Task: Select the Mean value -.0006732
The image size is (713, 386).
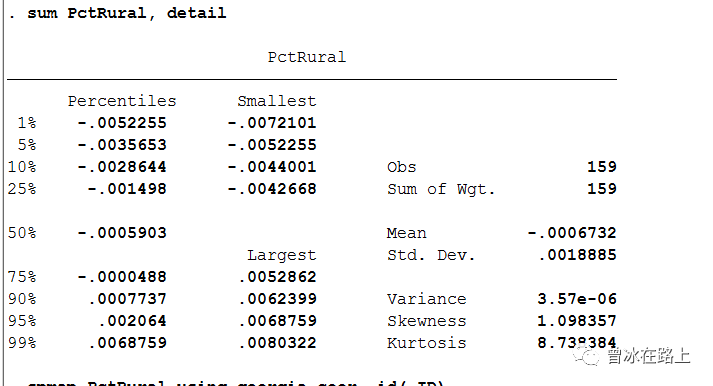Action: point(572,233)
